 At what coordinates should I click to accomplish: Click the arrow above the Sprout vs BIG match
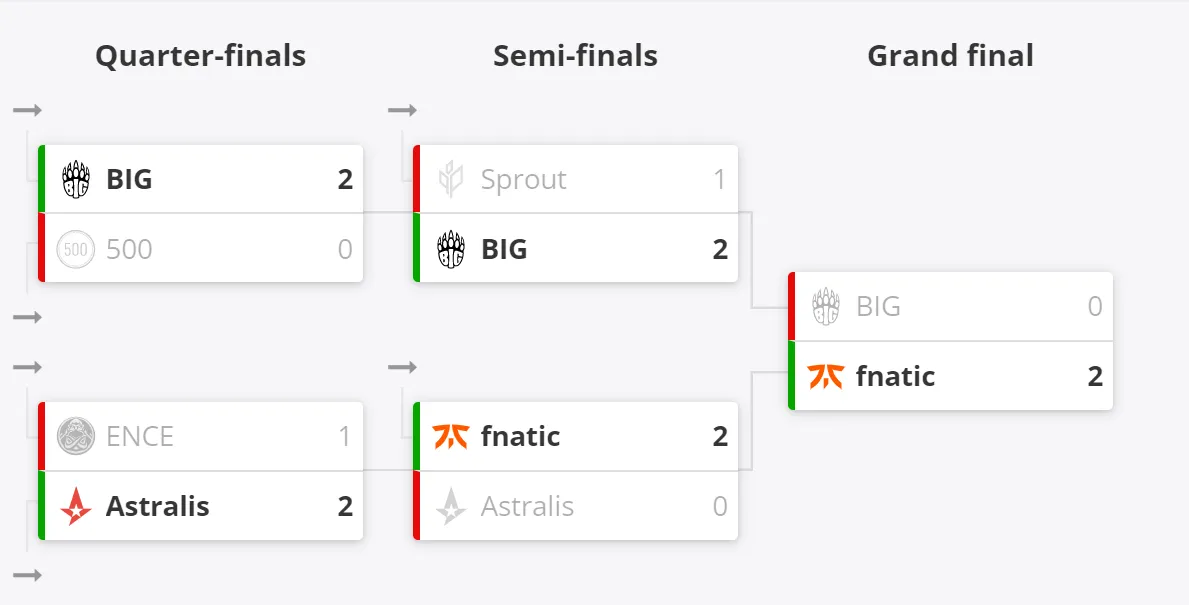click(x=403, y=111)
